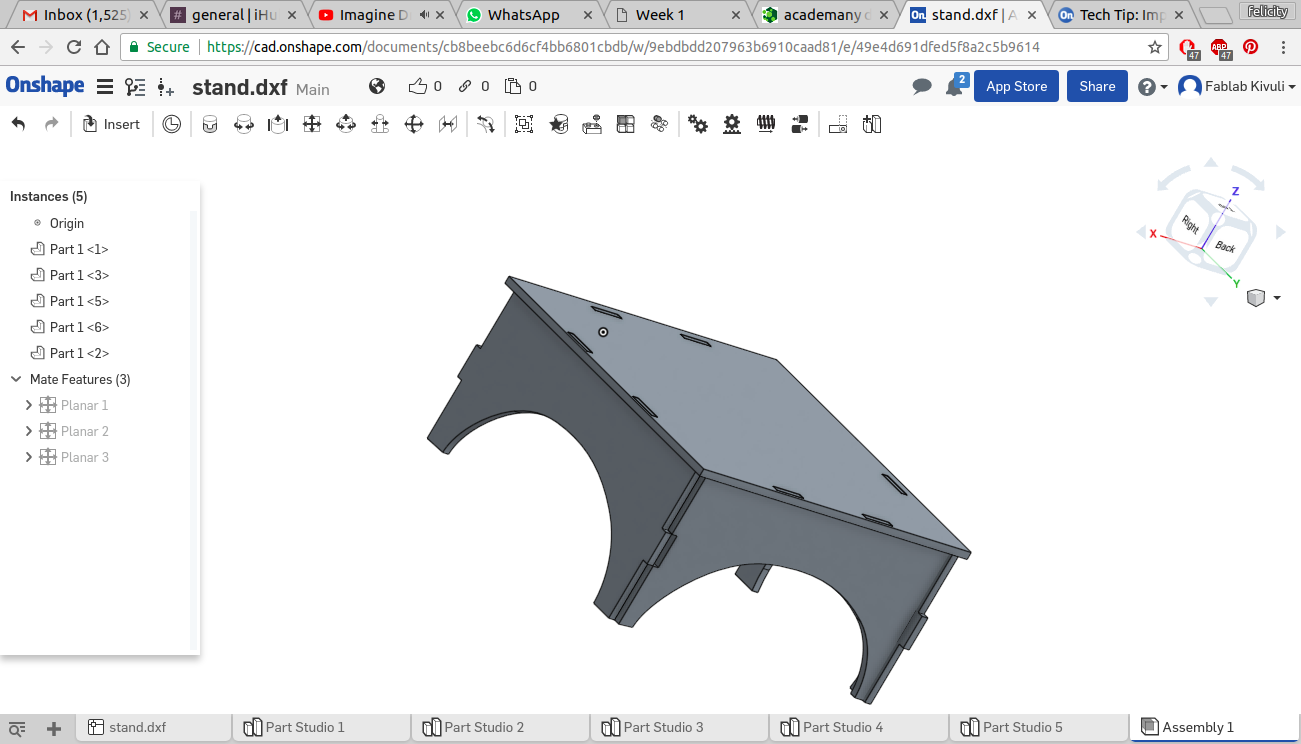
Task: Collapse the Mate Features list
Action: (16, 379)
